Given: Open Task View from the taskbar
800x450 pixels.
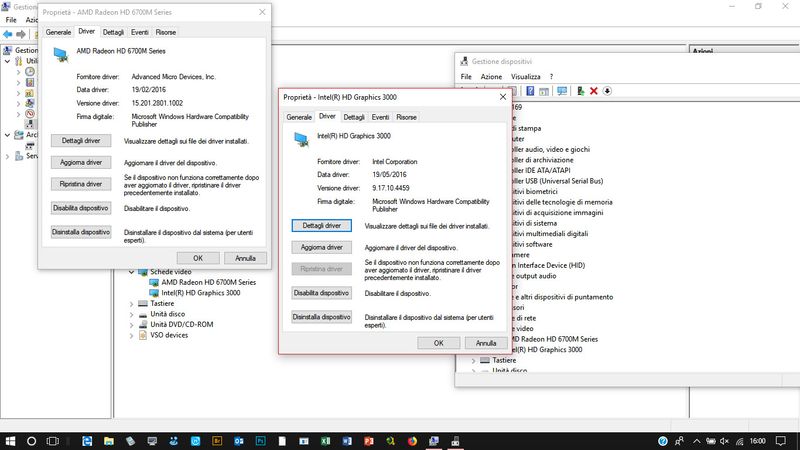Looking at the screenshot, I should [x=53, y=441].
